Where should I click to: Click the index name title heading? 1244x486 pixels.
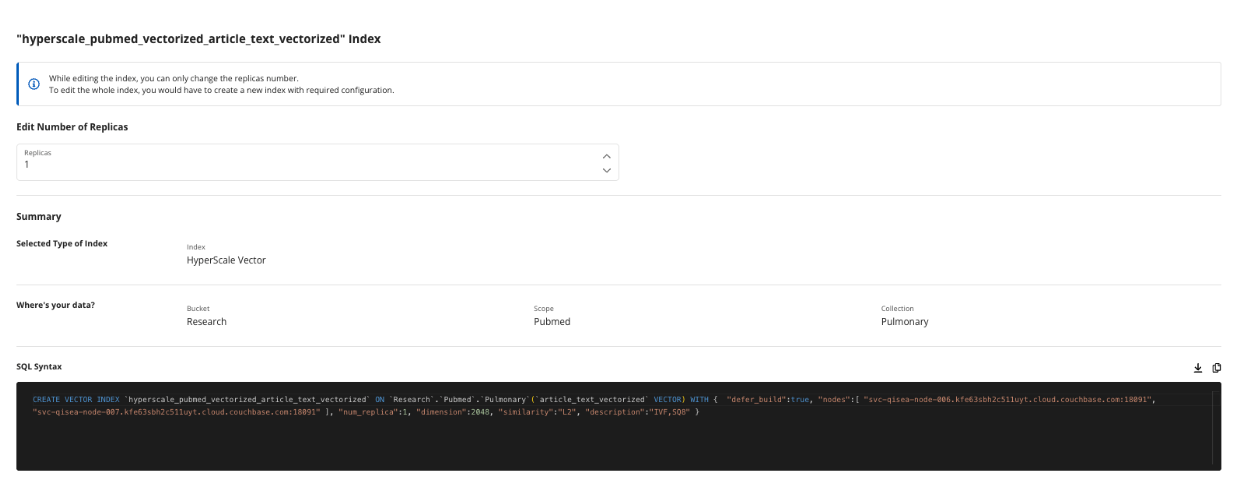[x=198, y=39]
